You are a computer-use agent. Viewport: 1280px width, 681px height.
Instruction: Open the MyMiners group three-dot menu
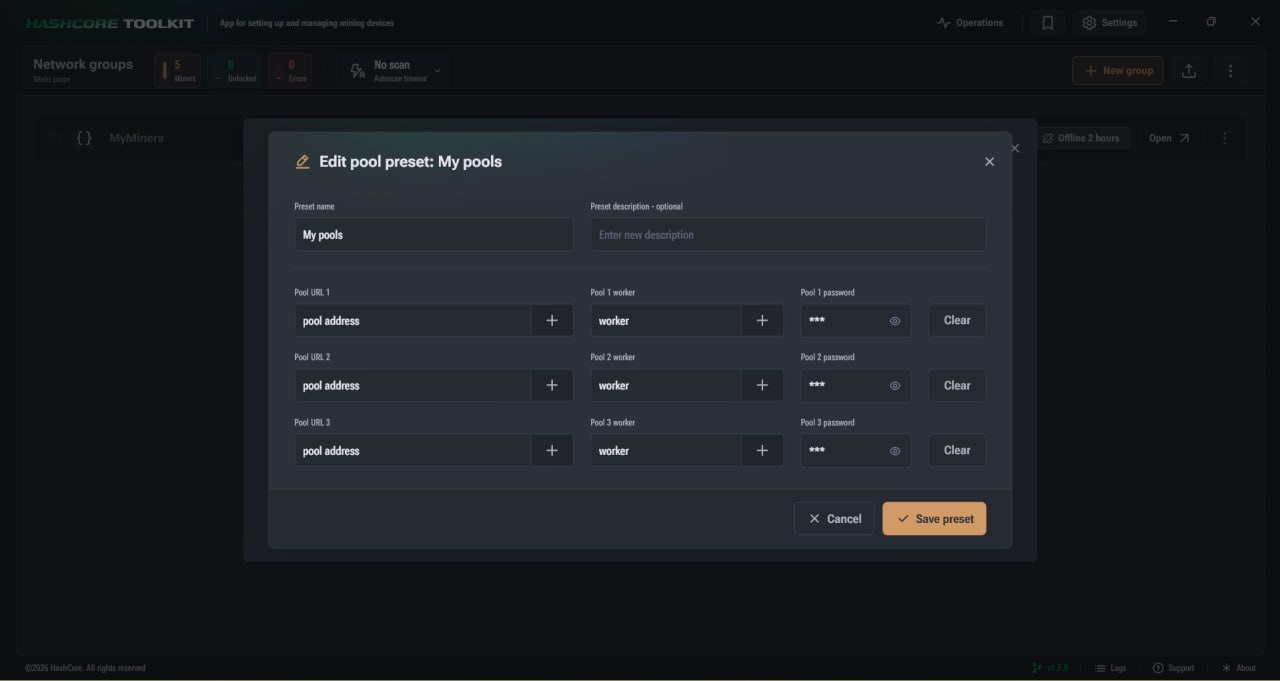1225,138
